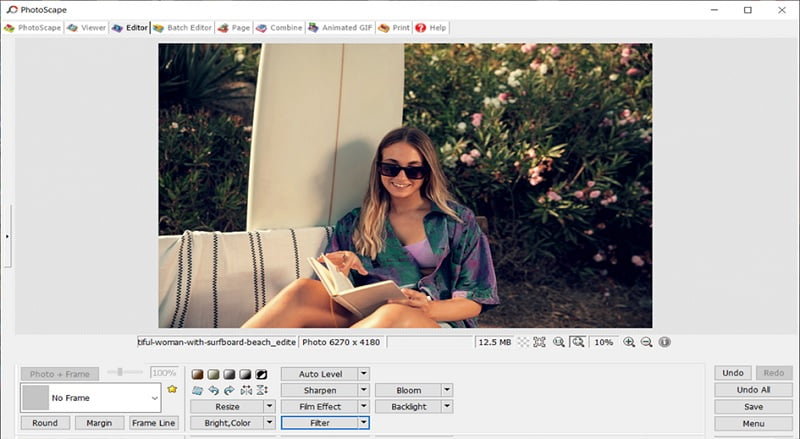Expand the Film Effect dropdown arrow
Image resolution: width=800 pixels, height=439 pixels.
(364, 406)
